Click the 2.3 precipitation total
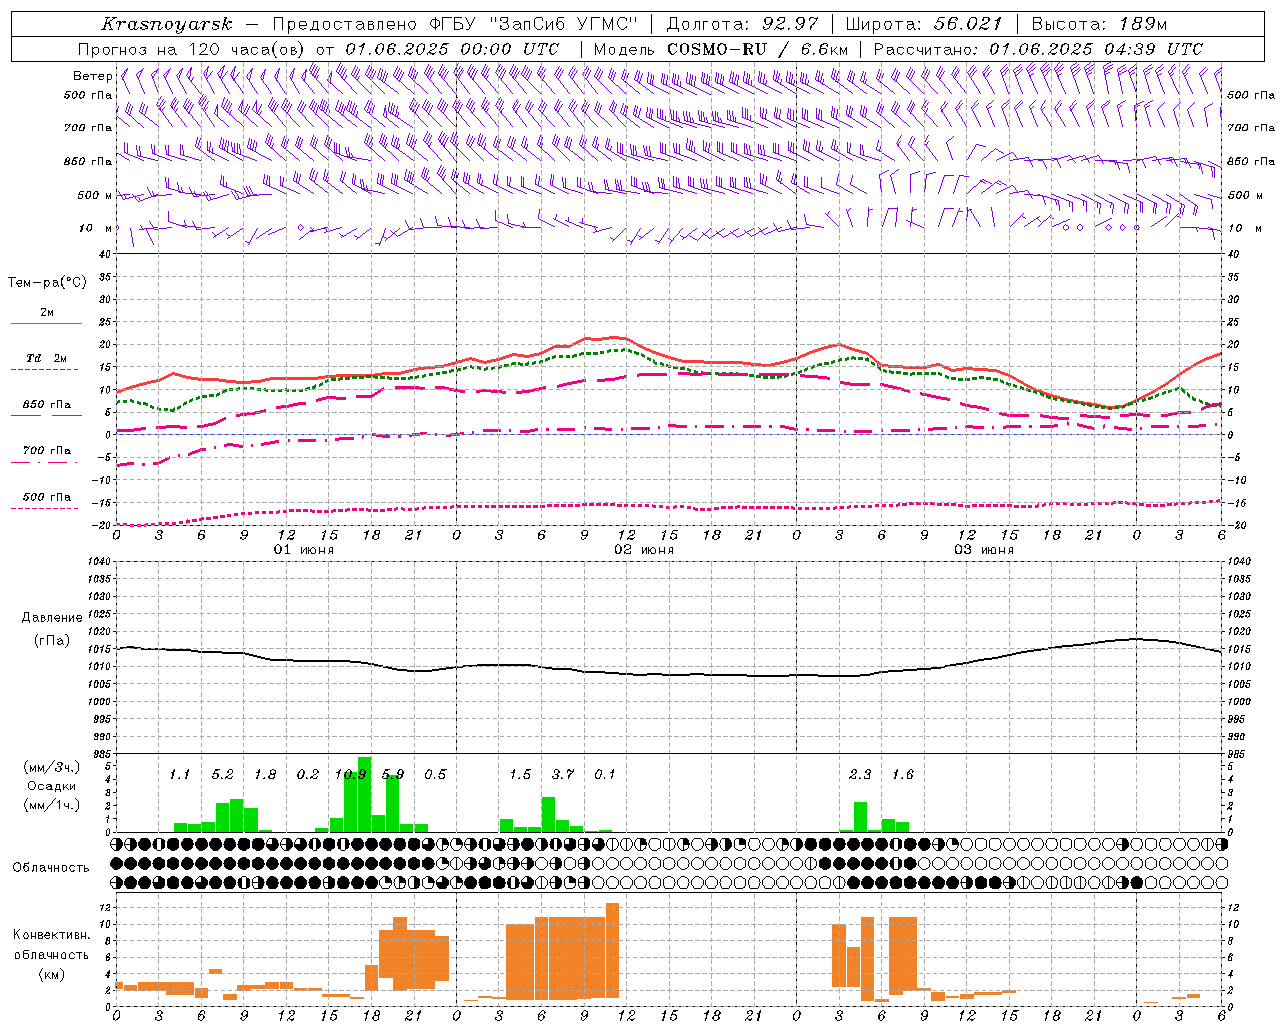The height and width of the screenshot is (1024, 1280). click(860, 775)
